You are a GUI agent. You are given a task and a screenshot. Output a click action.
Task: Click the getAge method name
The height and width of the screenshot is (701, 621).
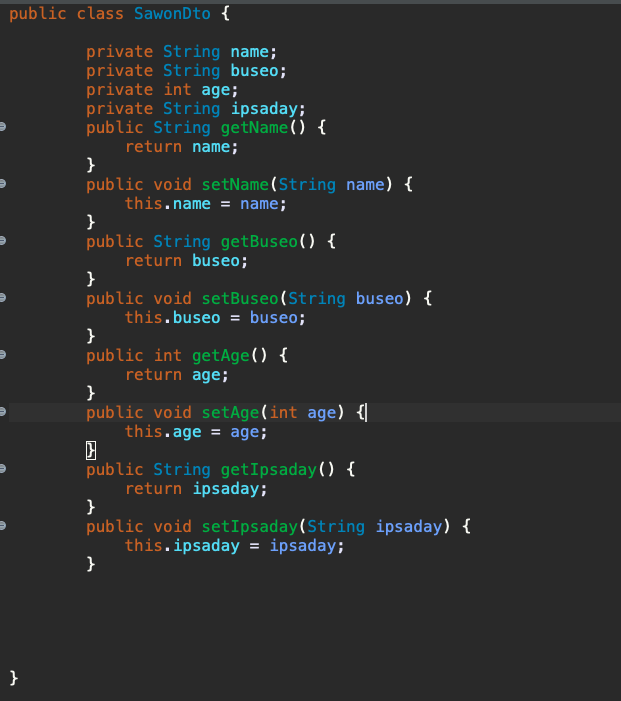pos(221,356)
